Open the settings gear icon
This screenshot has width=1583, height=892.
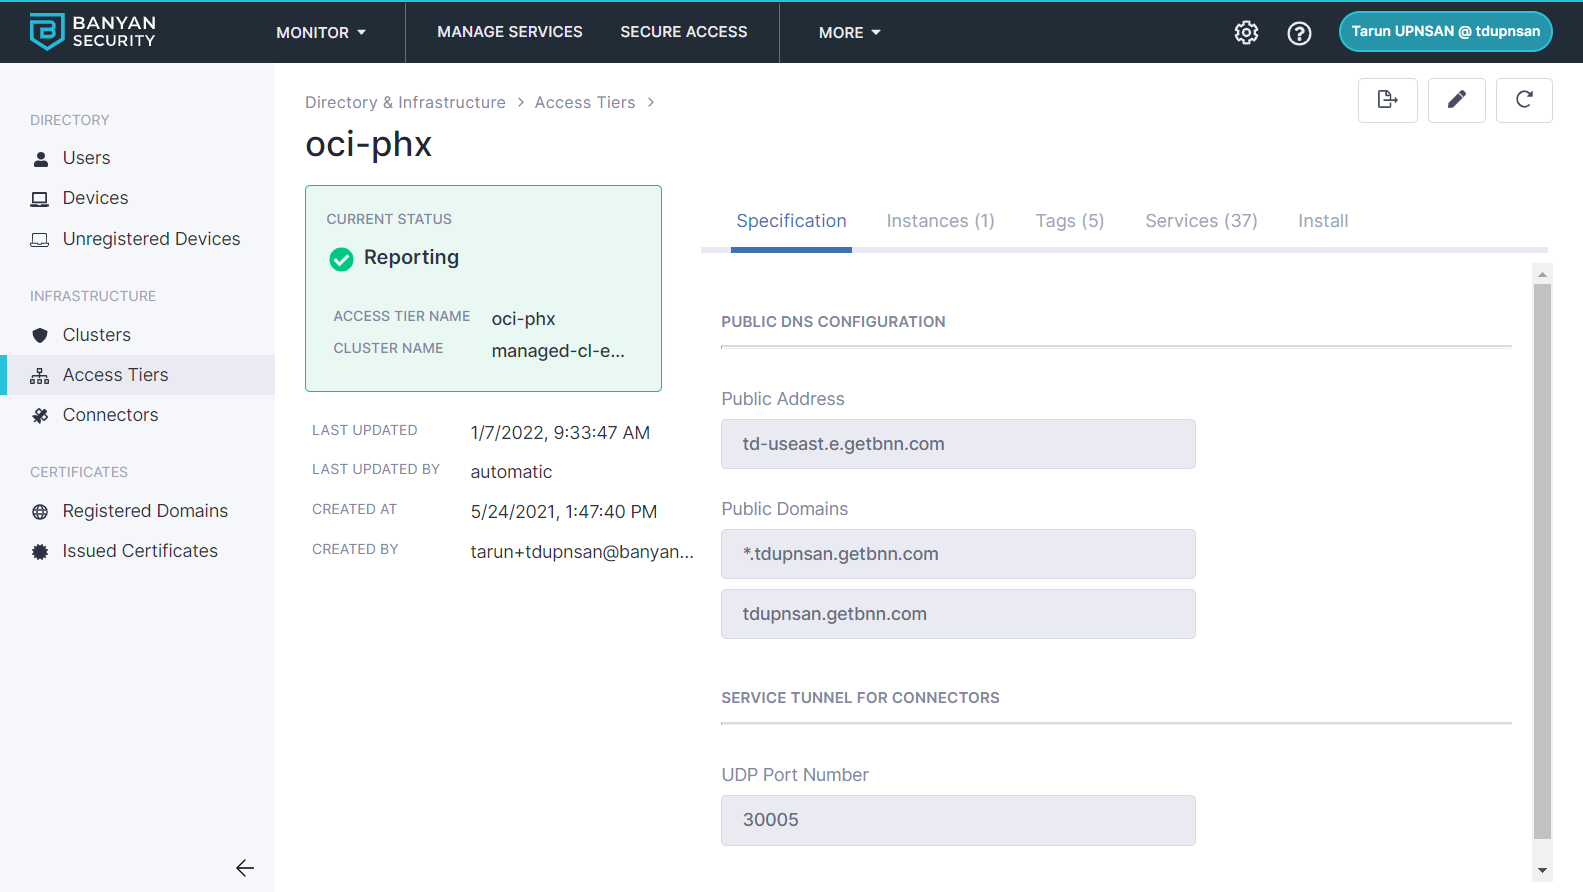1246,32
